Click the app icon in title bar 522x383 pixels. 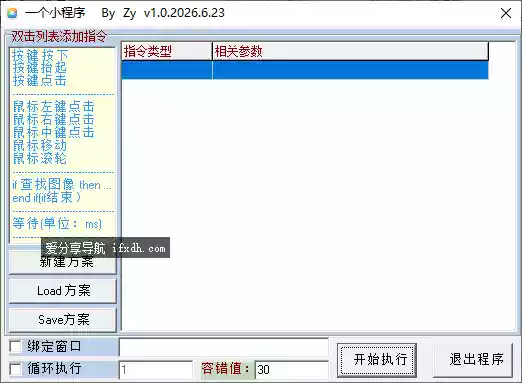click(12, 13)
